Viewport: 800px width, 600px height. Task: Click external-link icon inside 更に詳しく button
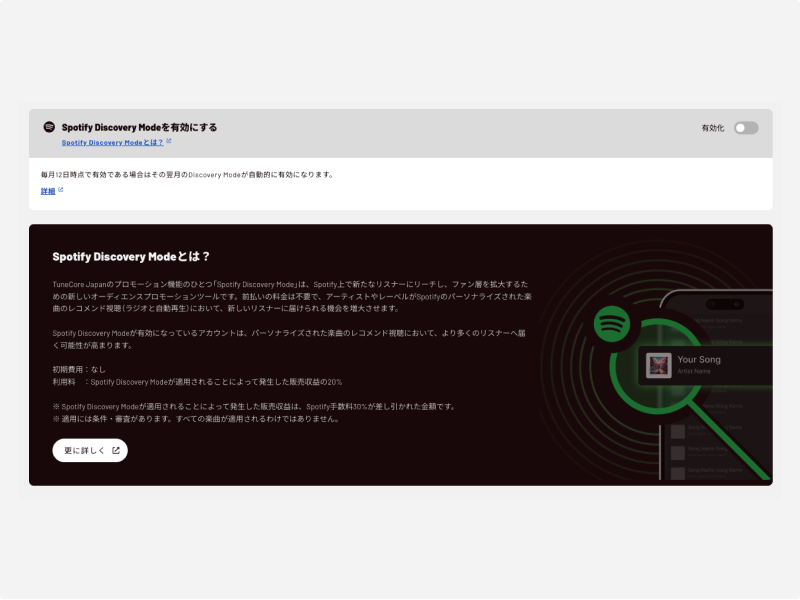click(x=116, y=451)
